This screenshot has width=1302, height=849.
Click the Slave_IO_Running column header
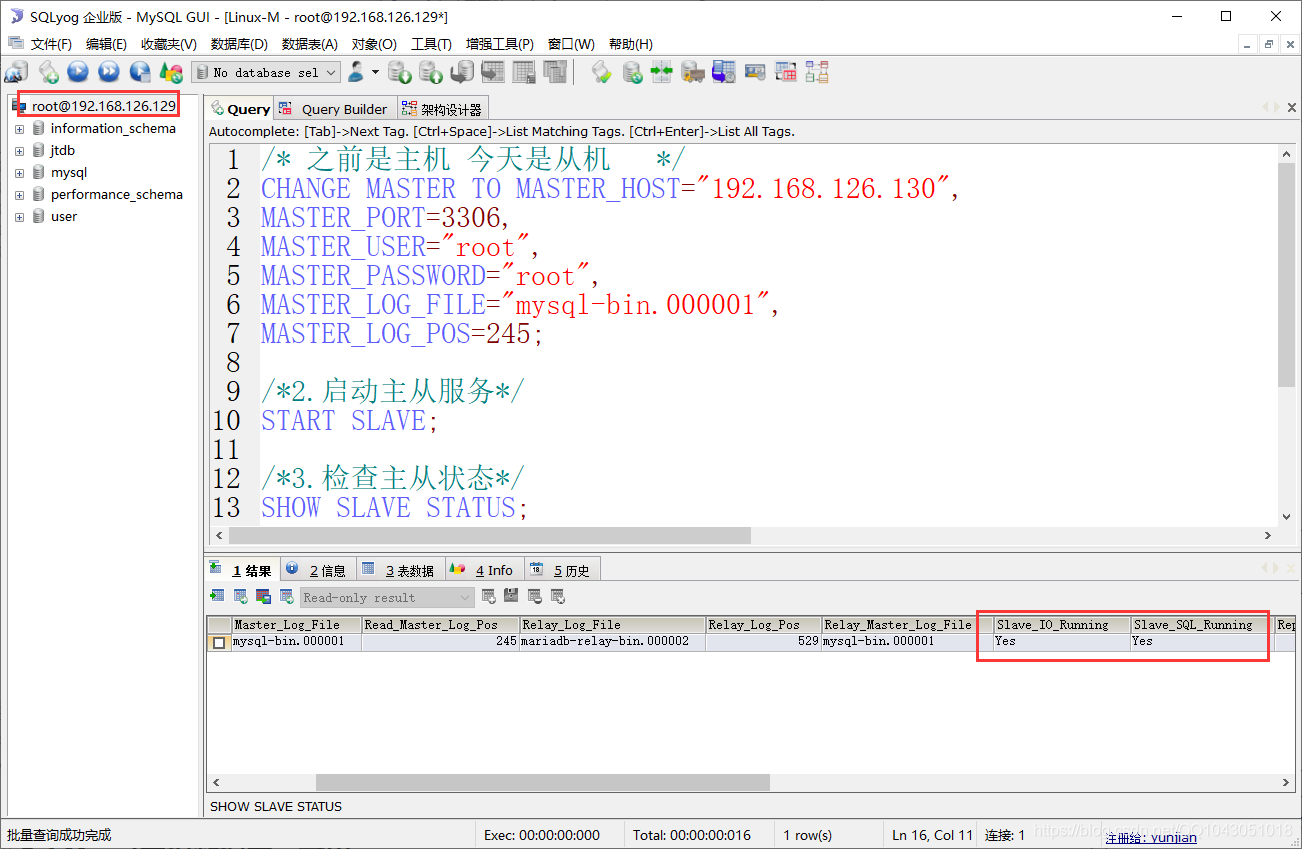click(x=1061, y=625)
